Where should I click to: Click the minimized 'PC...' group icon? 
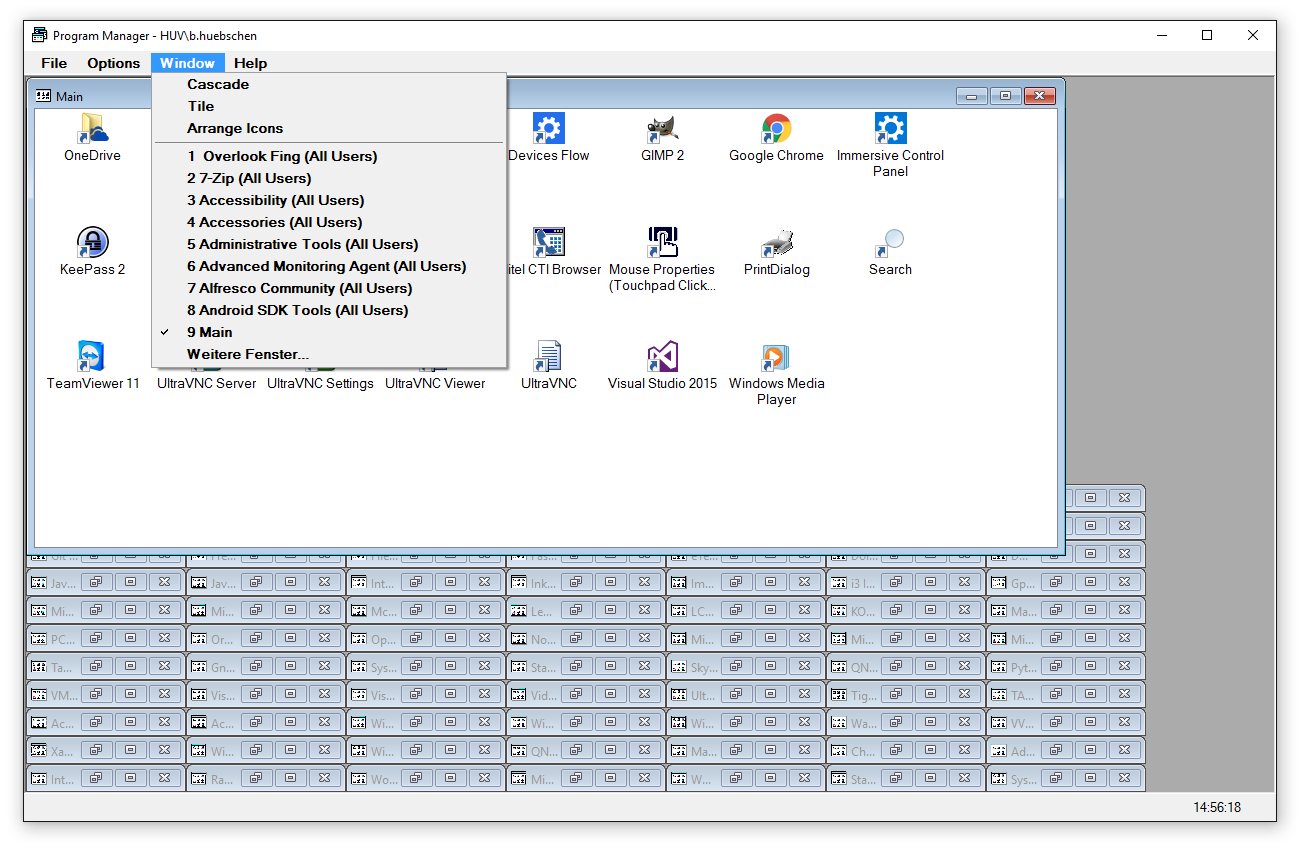pyautogui.click(x=39, y=638)
